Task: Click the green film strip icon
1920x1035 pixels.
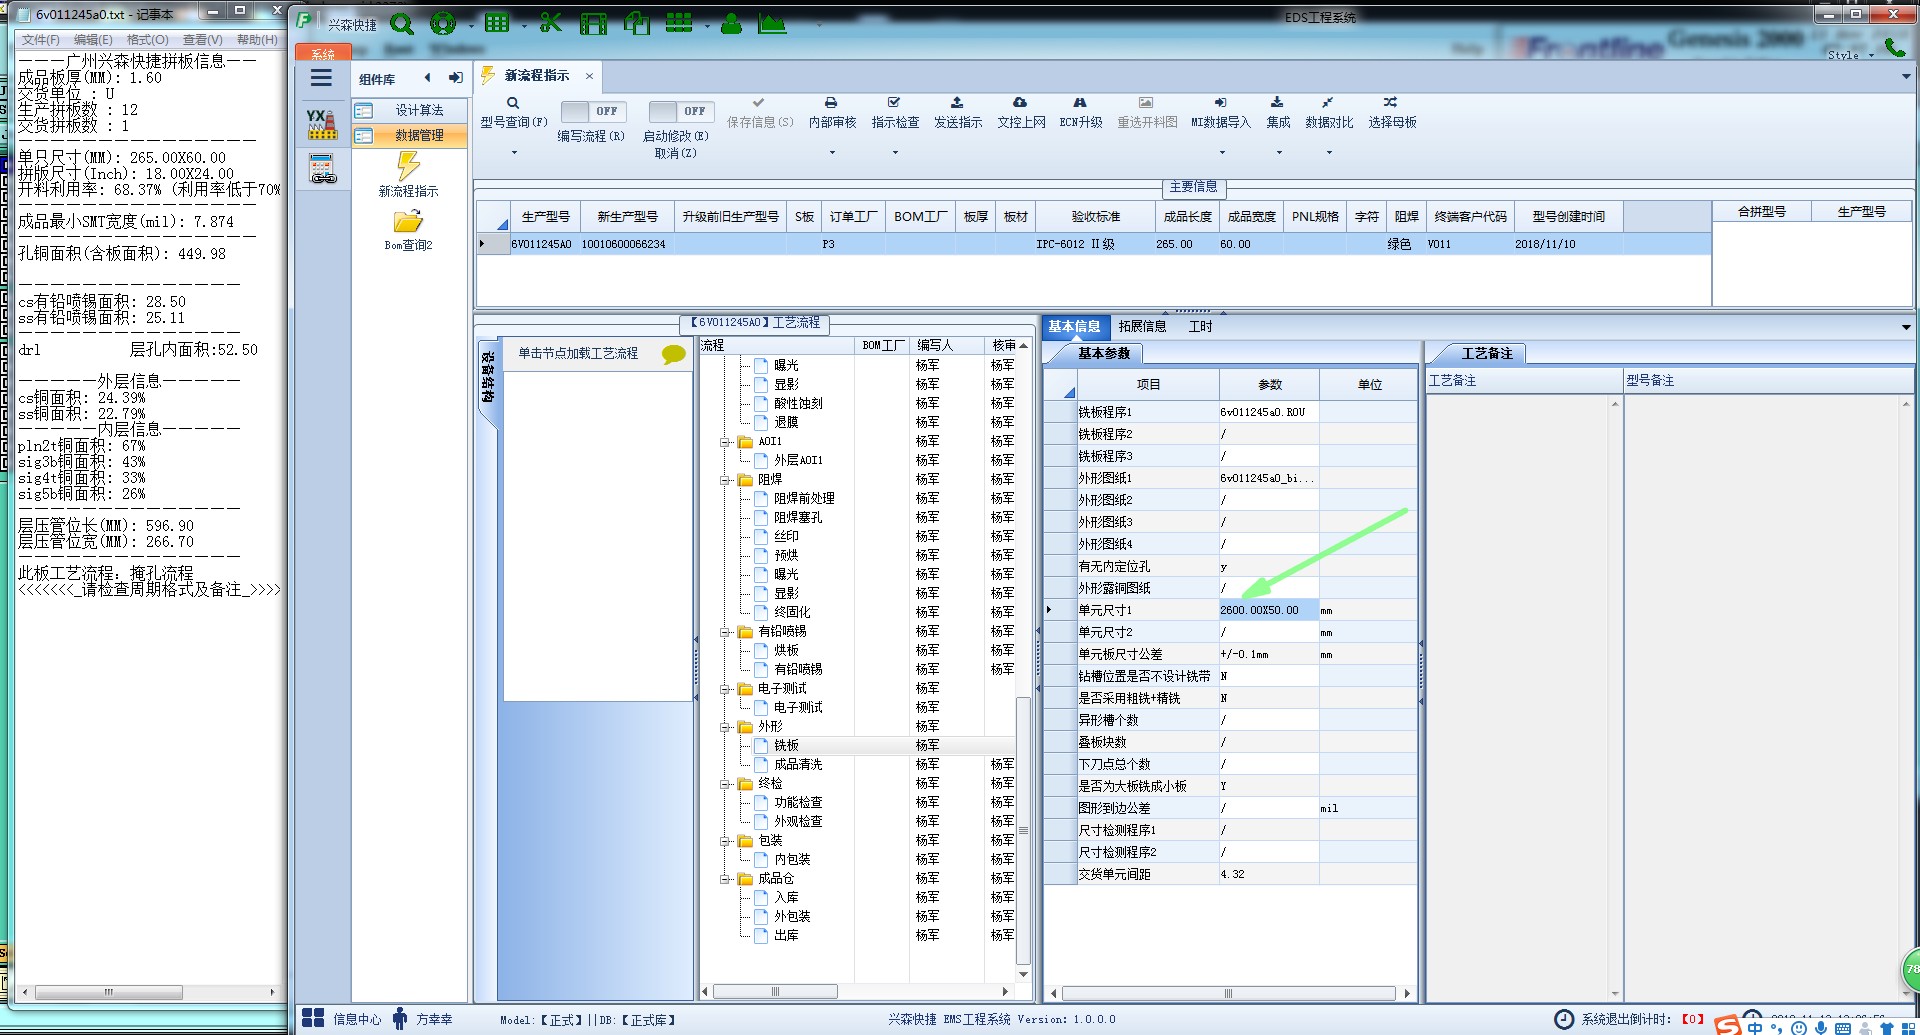Action: 594,23
